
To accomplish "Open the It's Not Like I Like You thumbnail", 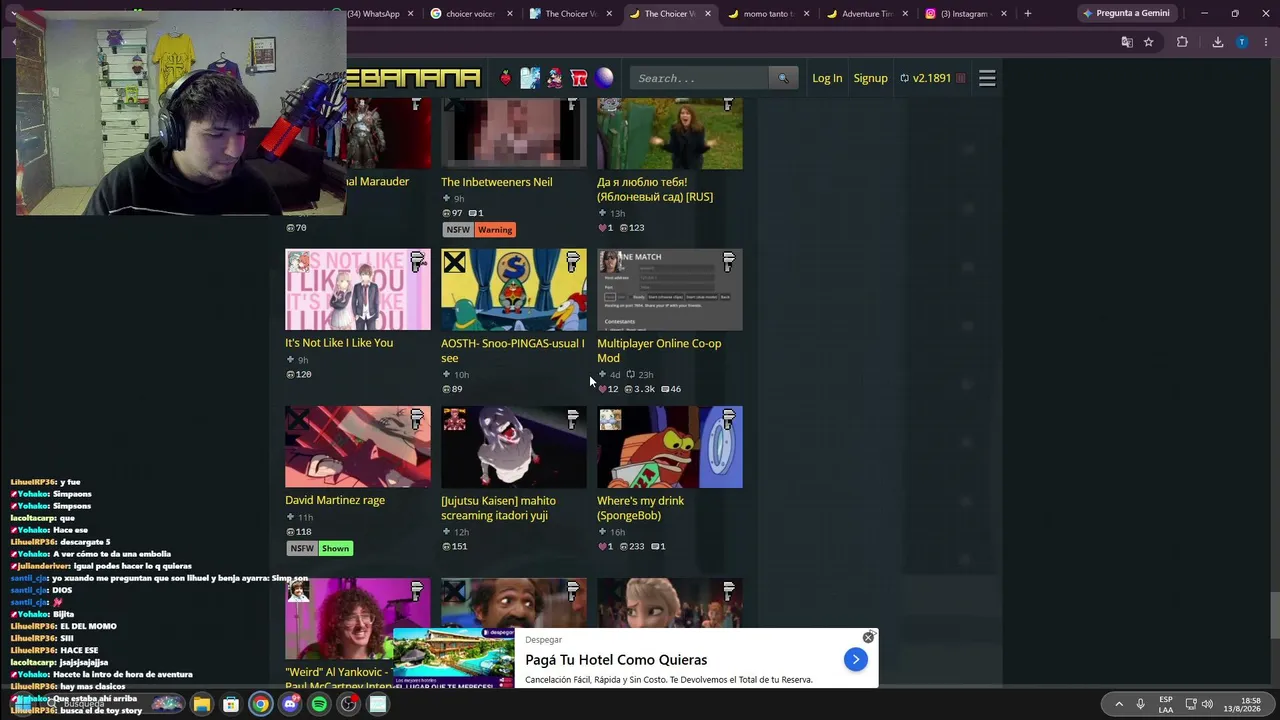I will (x=358, y=290).
